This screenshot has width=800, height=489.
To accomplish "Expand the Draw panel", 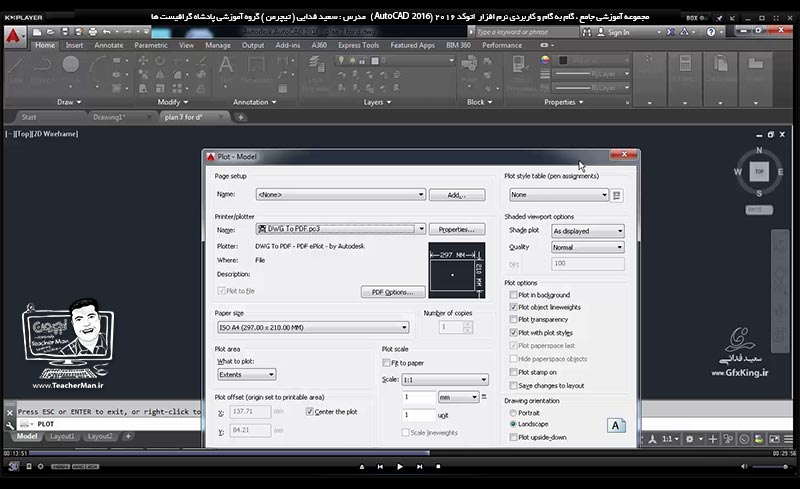I will (69, 102).
